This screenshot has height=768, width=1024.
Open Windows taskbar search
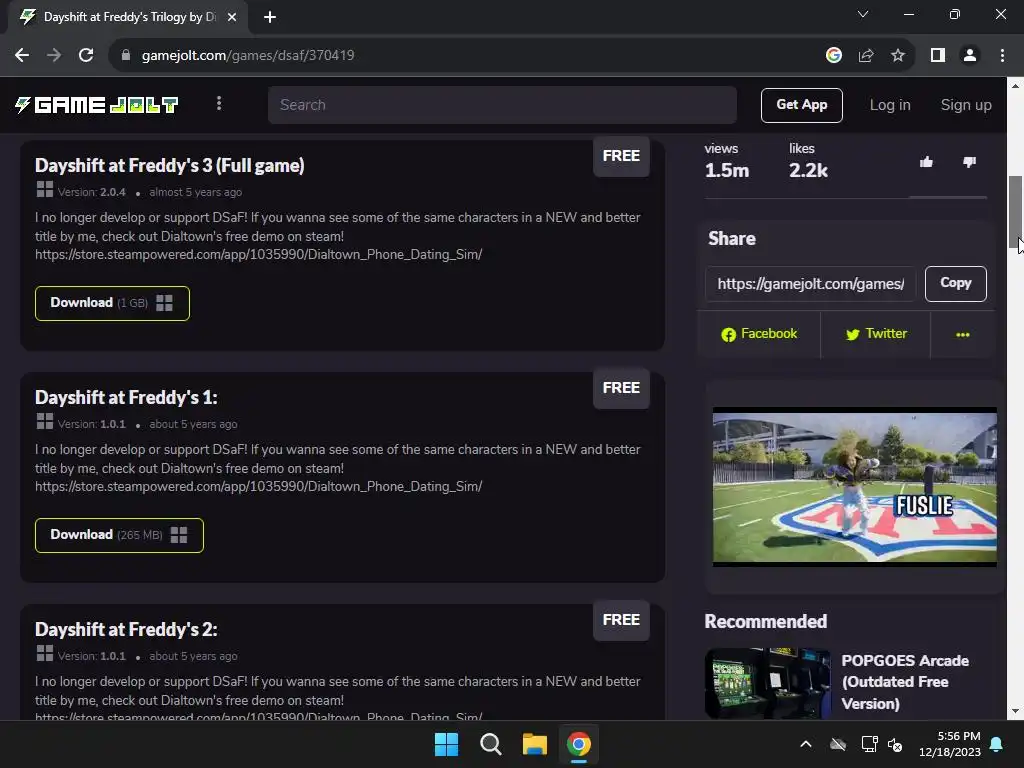(x=490, y=744)
